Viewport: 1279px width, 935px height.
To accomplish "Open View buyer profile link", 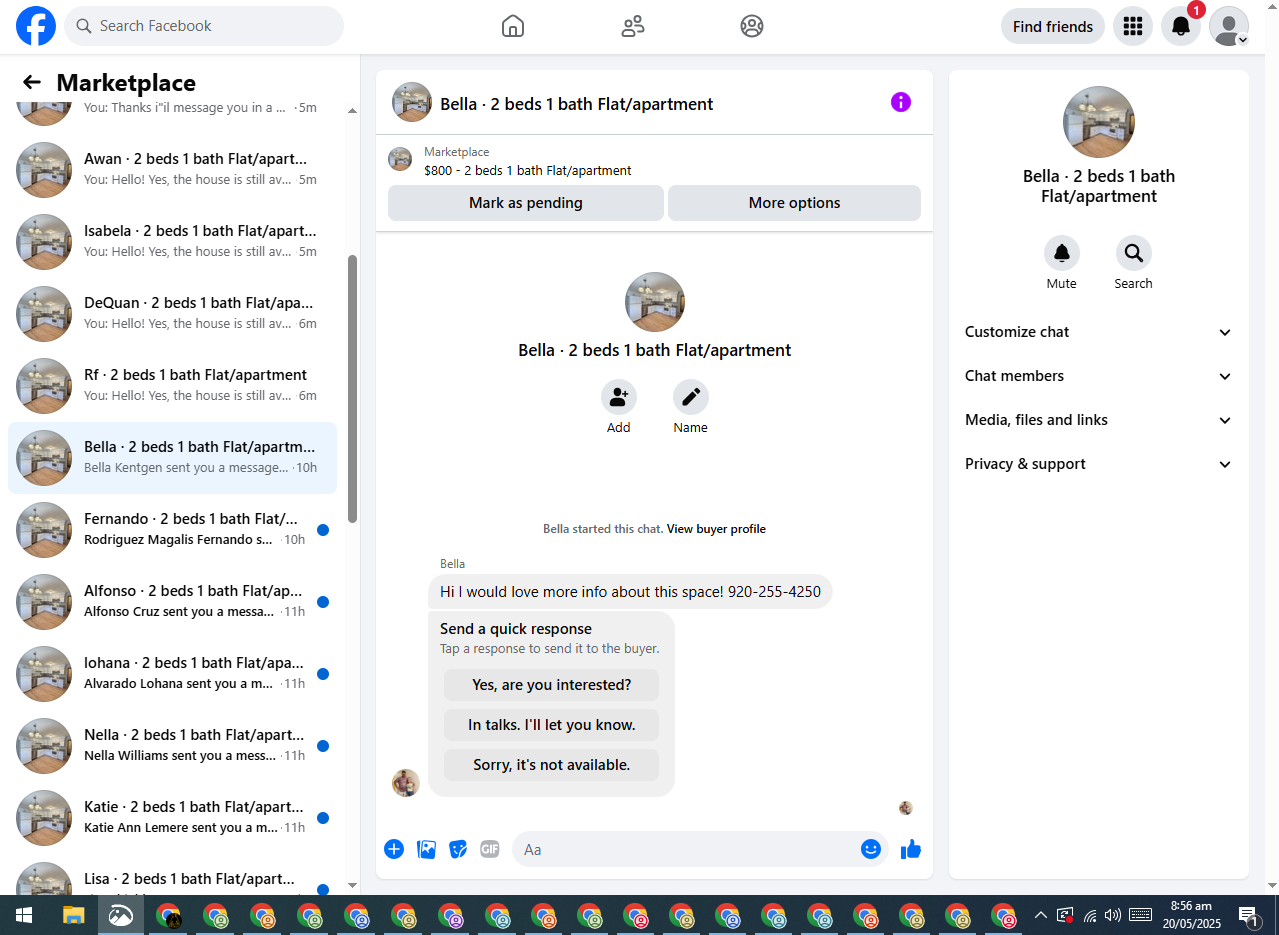I will [x=716, y=529].
